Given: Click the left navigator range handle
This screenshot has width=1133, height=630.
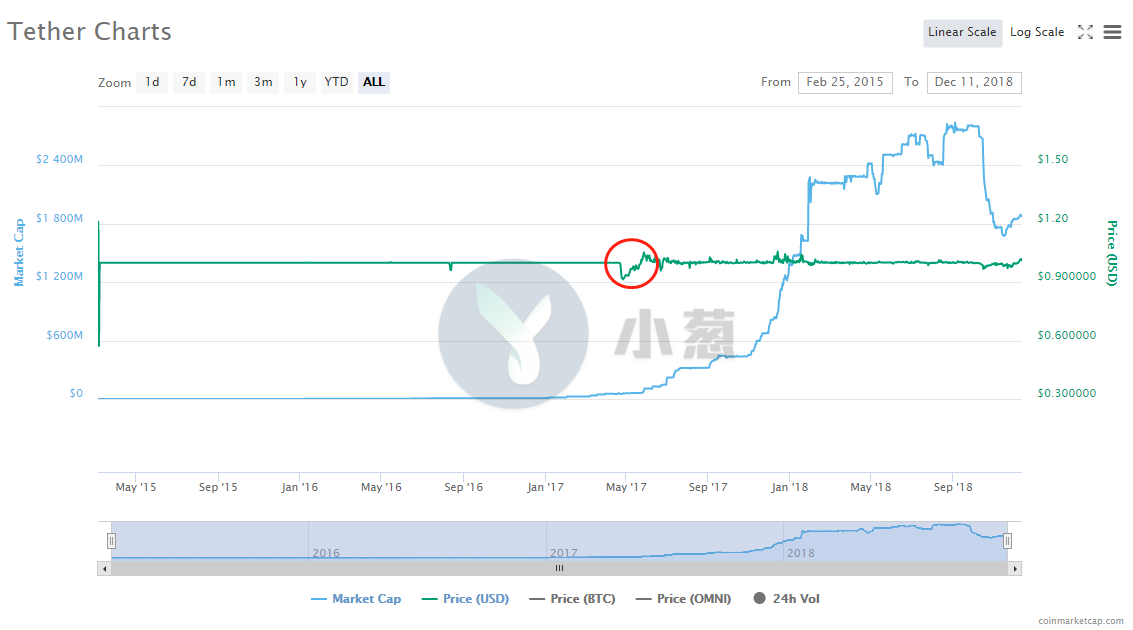Looking at the screenshot, I should tap(111, 540).
